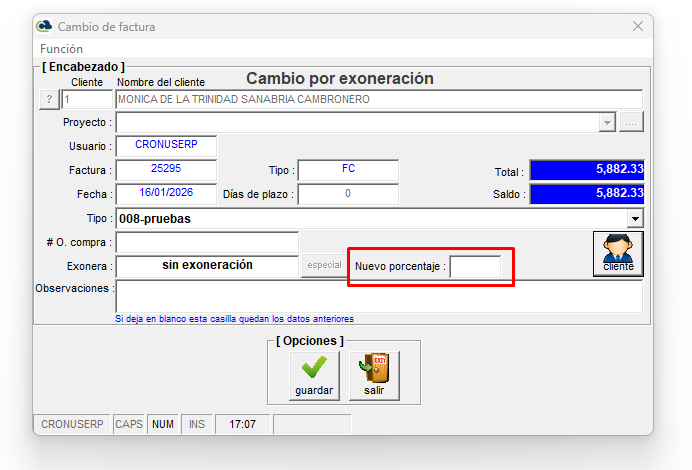692x470 pixels.
Task: Click the 17:07 clock in status bar
Action: [242, 424]
